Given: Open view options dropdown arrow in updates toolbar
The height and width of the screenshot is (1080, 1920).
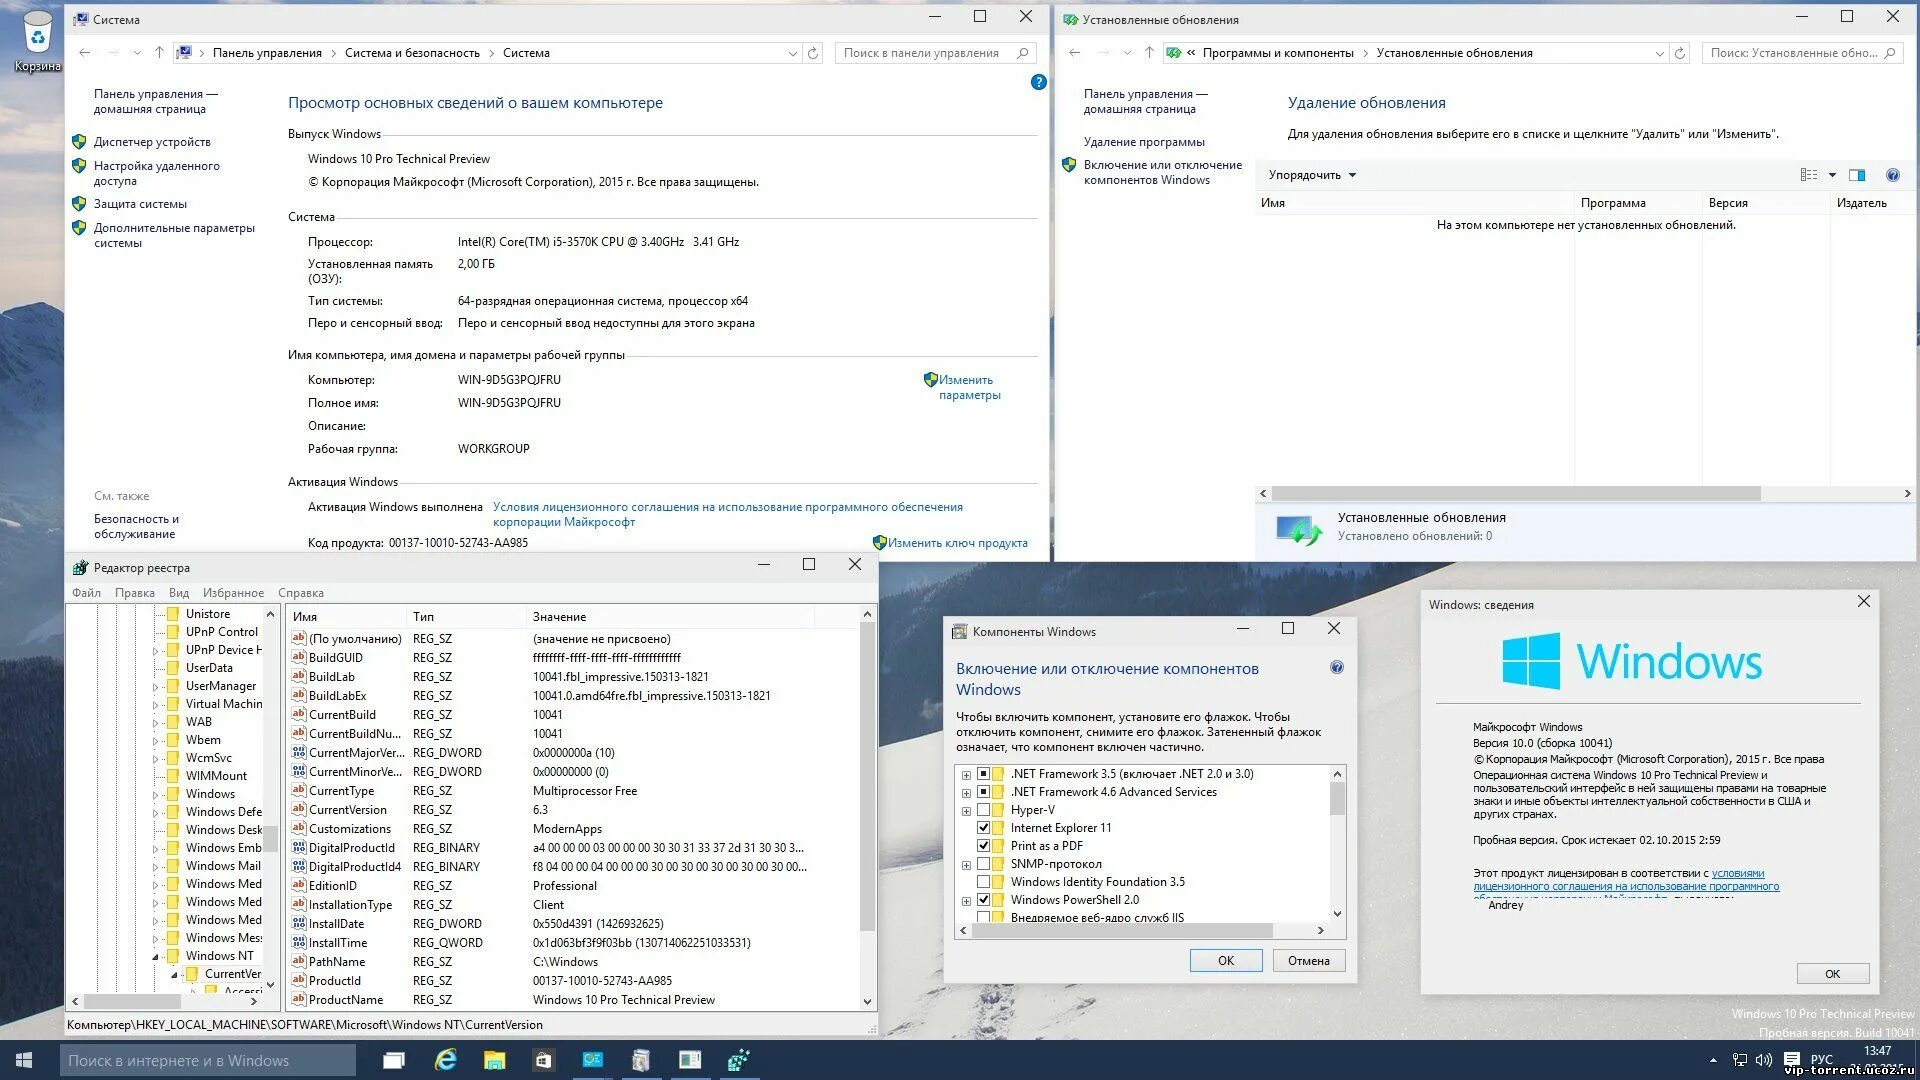Looking at the screenshot, I should [1832, 175].
